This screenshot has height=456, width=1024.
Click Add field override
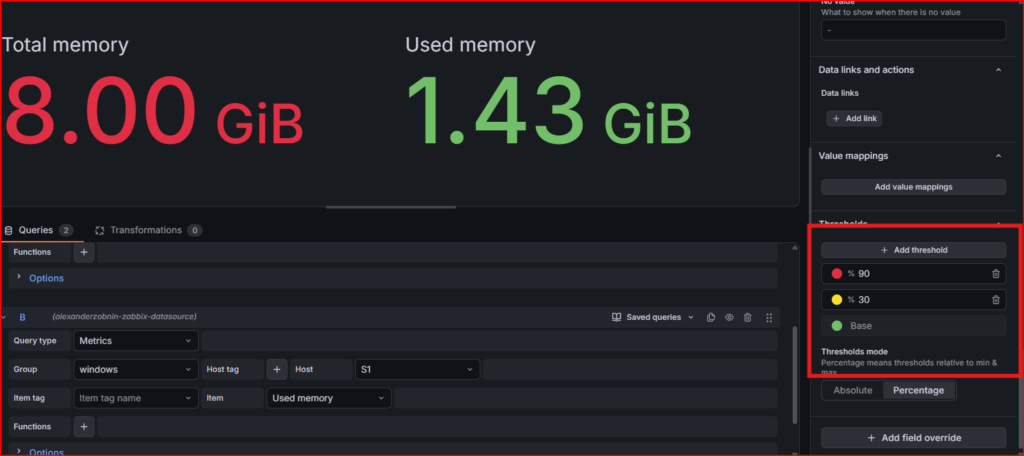pos(913,438)
